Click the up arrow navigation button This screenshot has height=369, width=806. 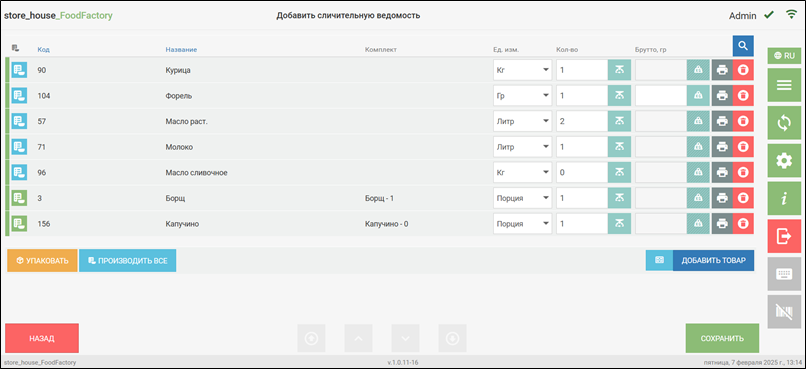359,338
